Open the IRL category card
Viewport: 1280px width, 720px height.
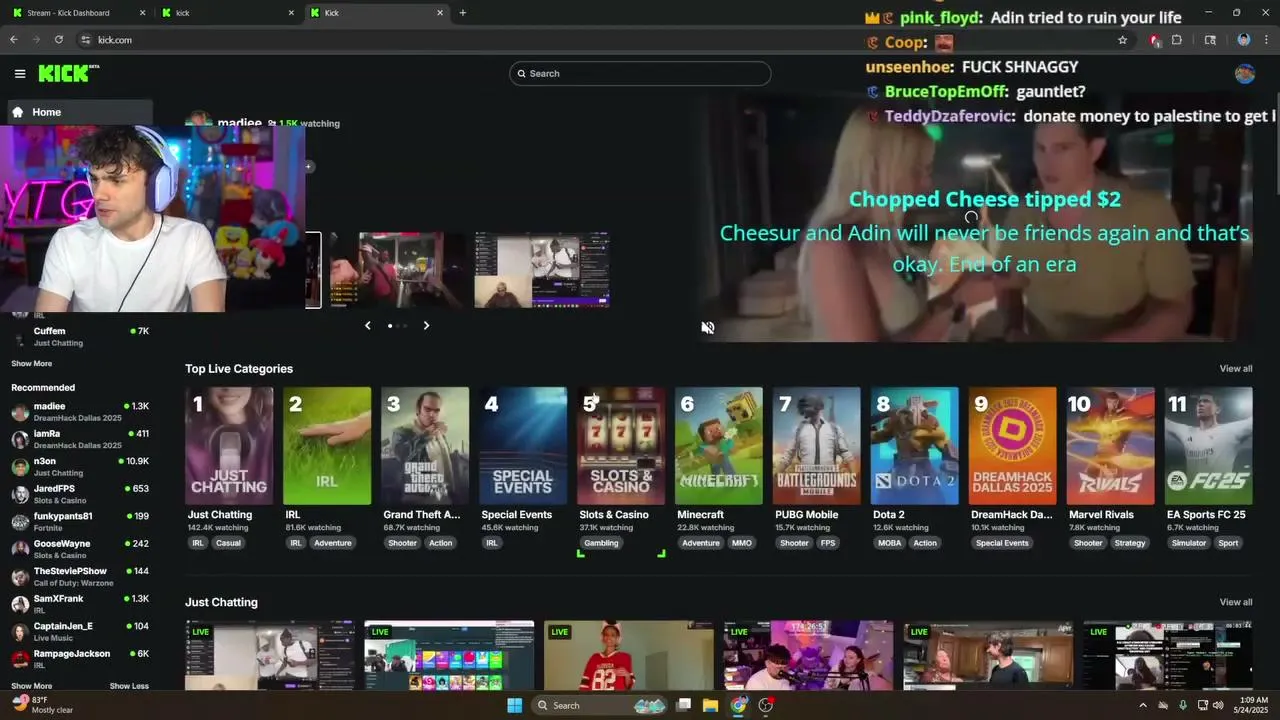pyautogui.click(x=327, y=446)
